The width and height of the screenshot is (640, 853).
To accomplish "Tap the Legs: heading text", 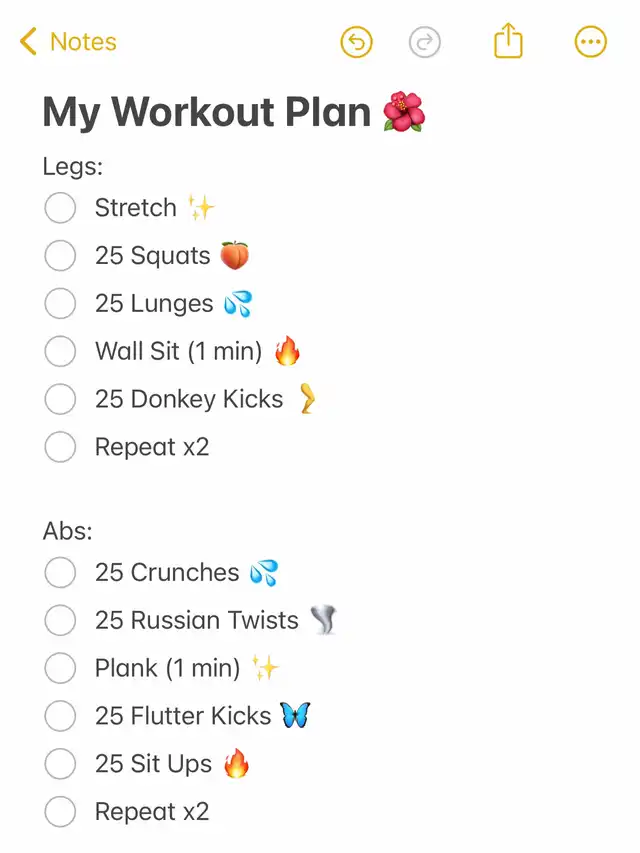I will coord(73,166).
